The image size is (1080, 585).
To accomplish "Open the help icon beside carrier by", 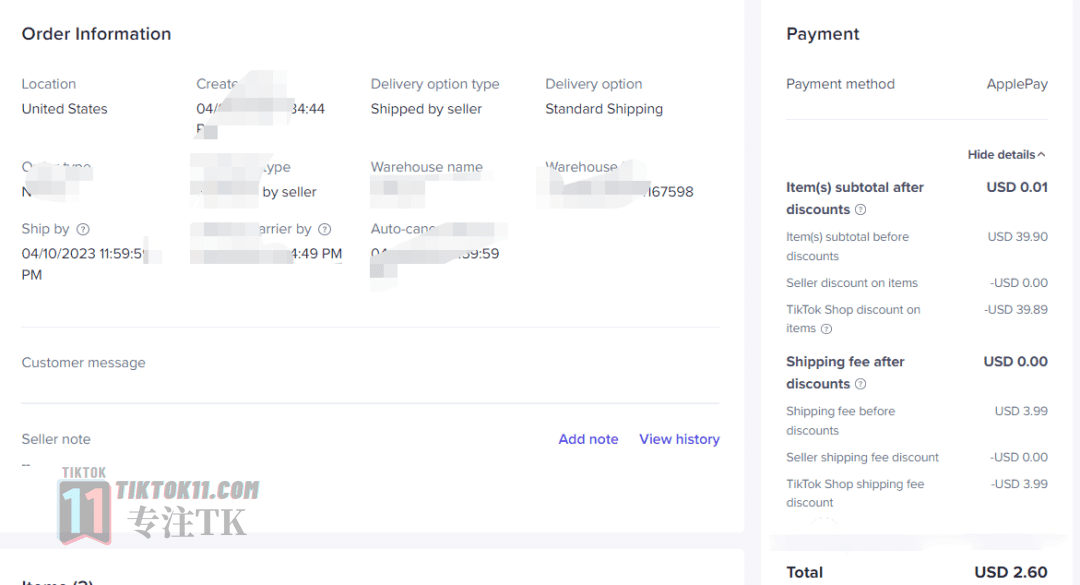I will pos(324,229).
